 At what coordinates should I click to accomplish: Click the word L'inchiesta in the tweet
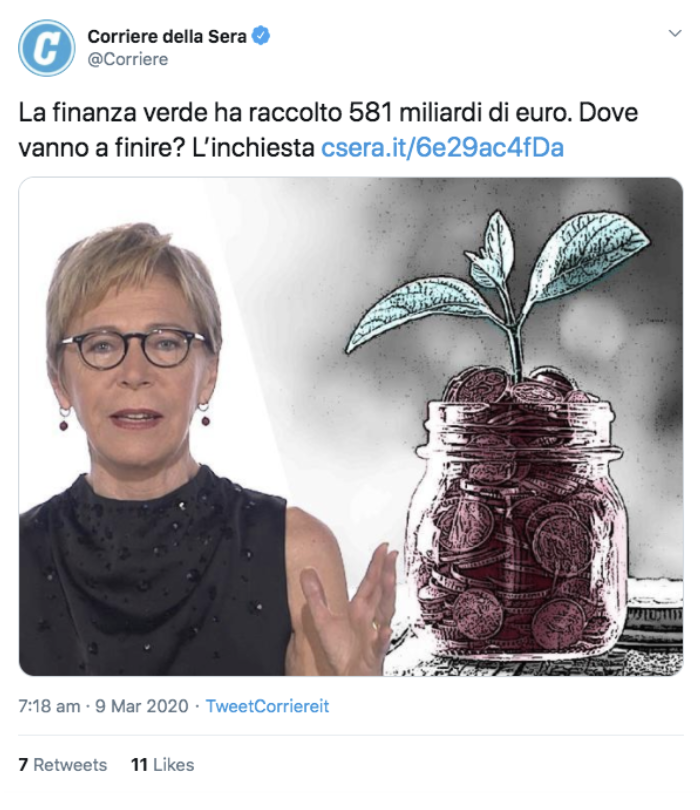click(x=253, y=148)
